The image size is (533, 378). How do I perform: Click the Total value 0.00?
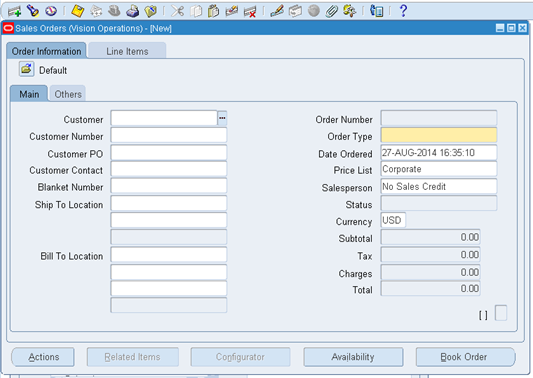click(x=430, y=289)
